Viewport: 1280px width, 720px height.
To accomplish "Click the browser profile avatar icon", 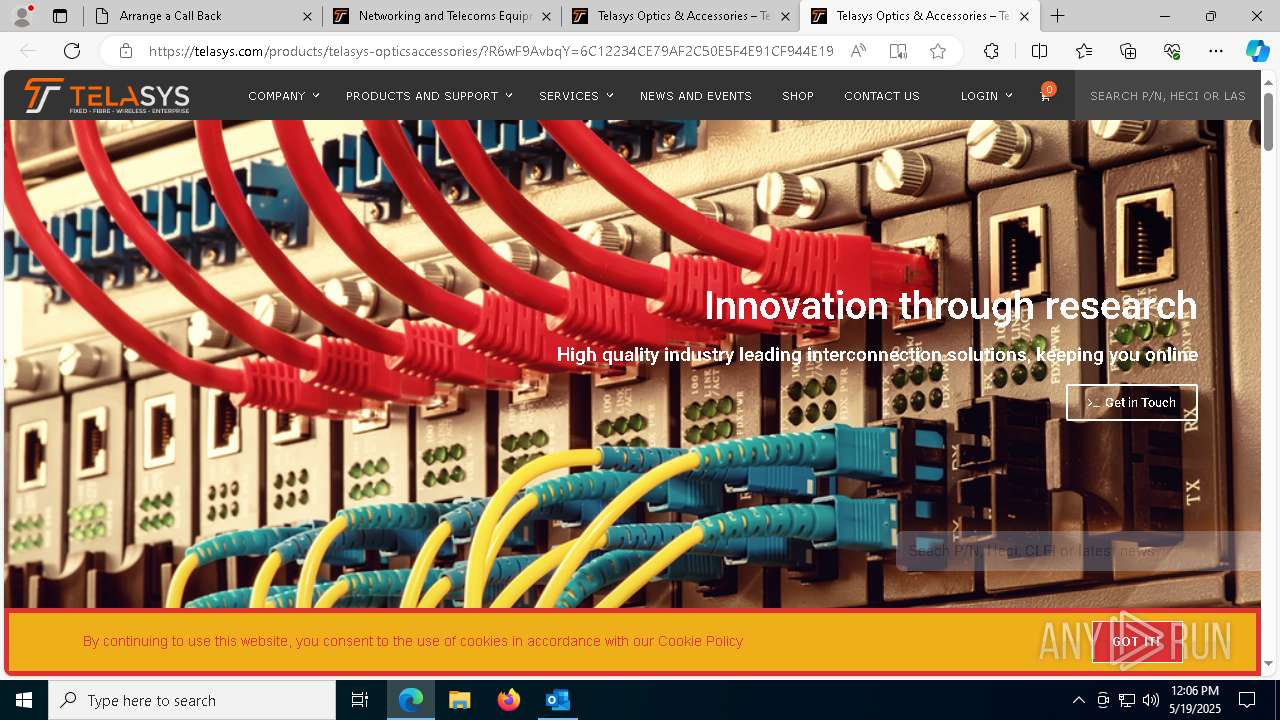I will pyautogui.click(x=22, y=16).
